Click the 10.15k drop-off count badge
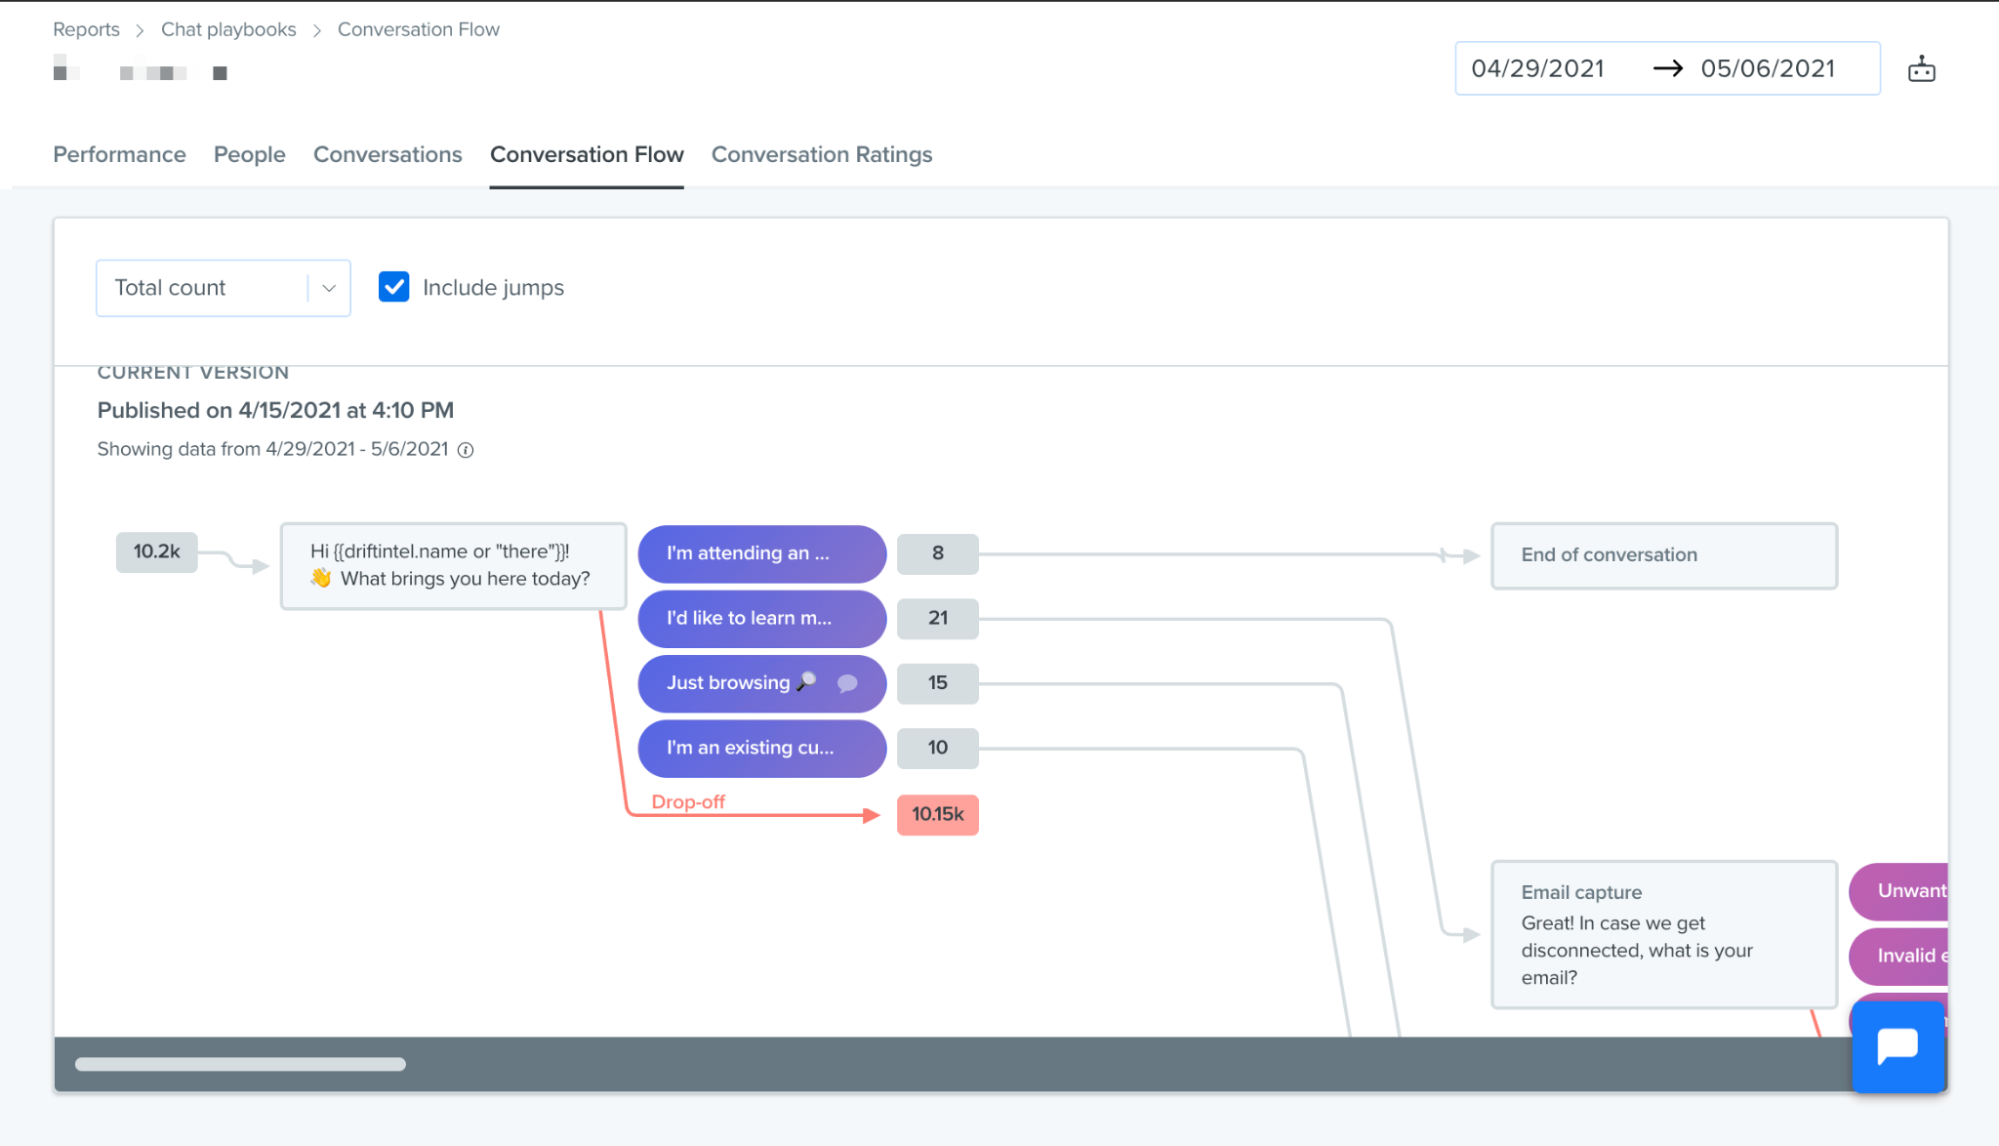The width and height of the screenshot is (1999, 1146). point(937,814)
